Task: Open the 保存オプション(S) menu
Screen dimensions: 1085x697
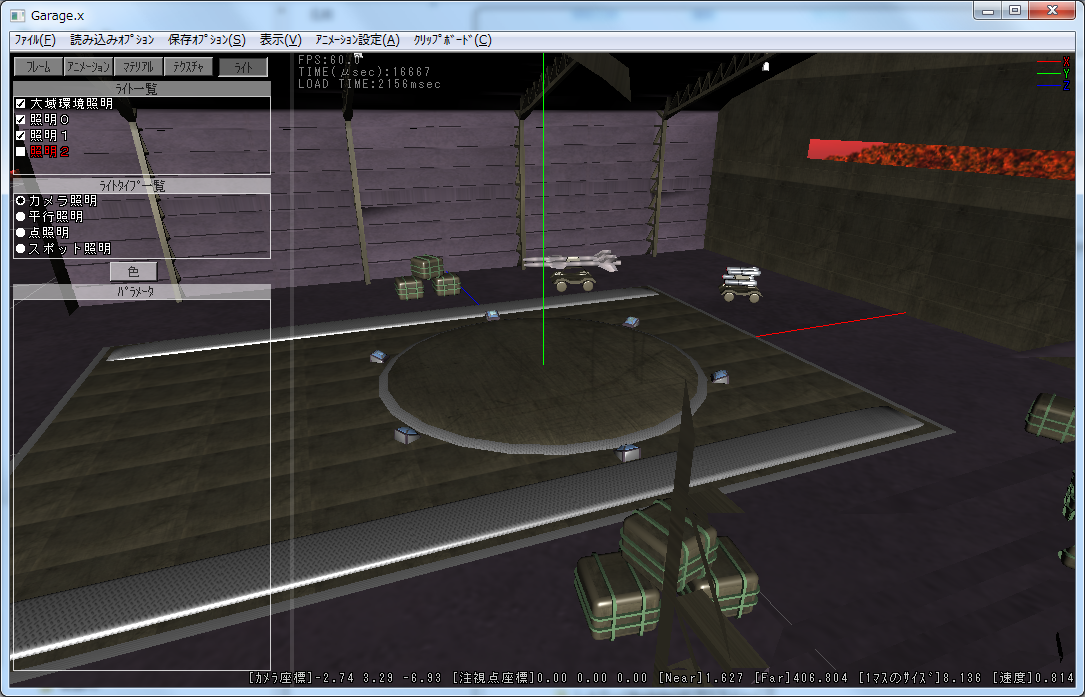Action: point(206,40)
